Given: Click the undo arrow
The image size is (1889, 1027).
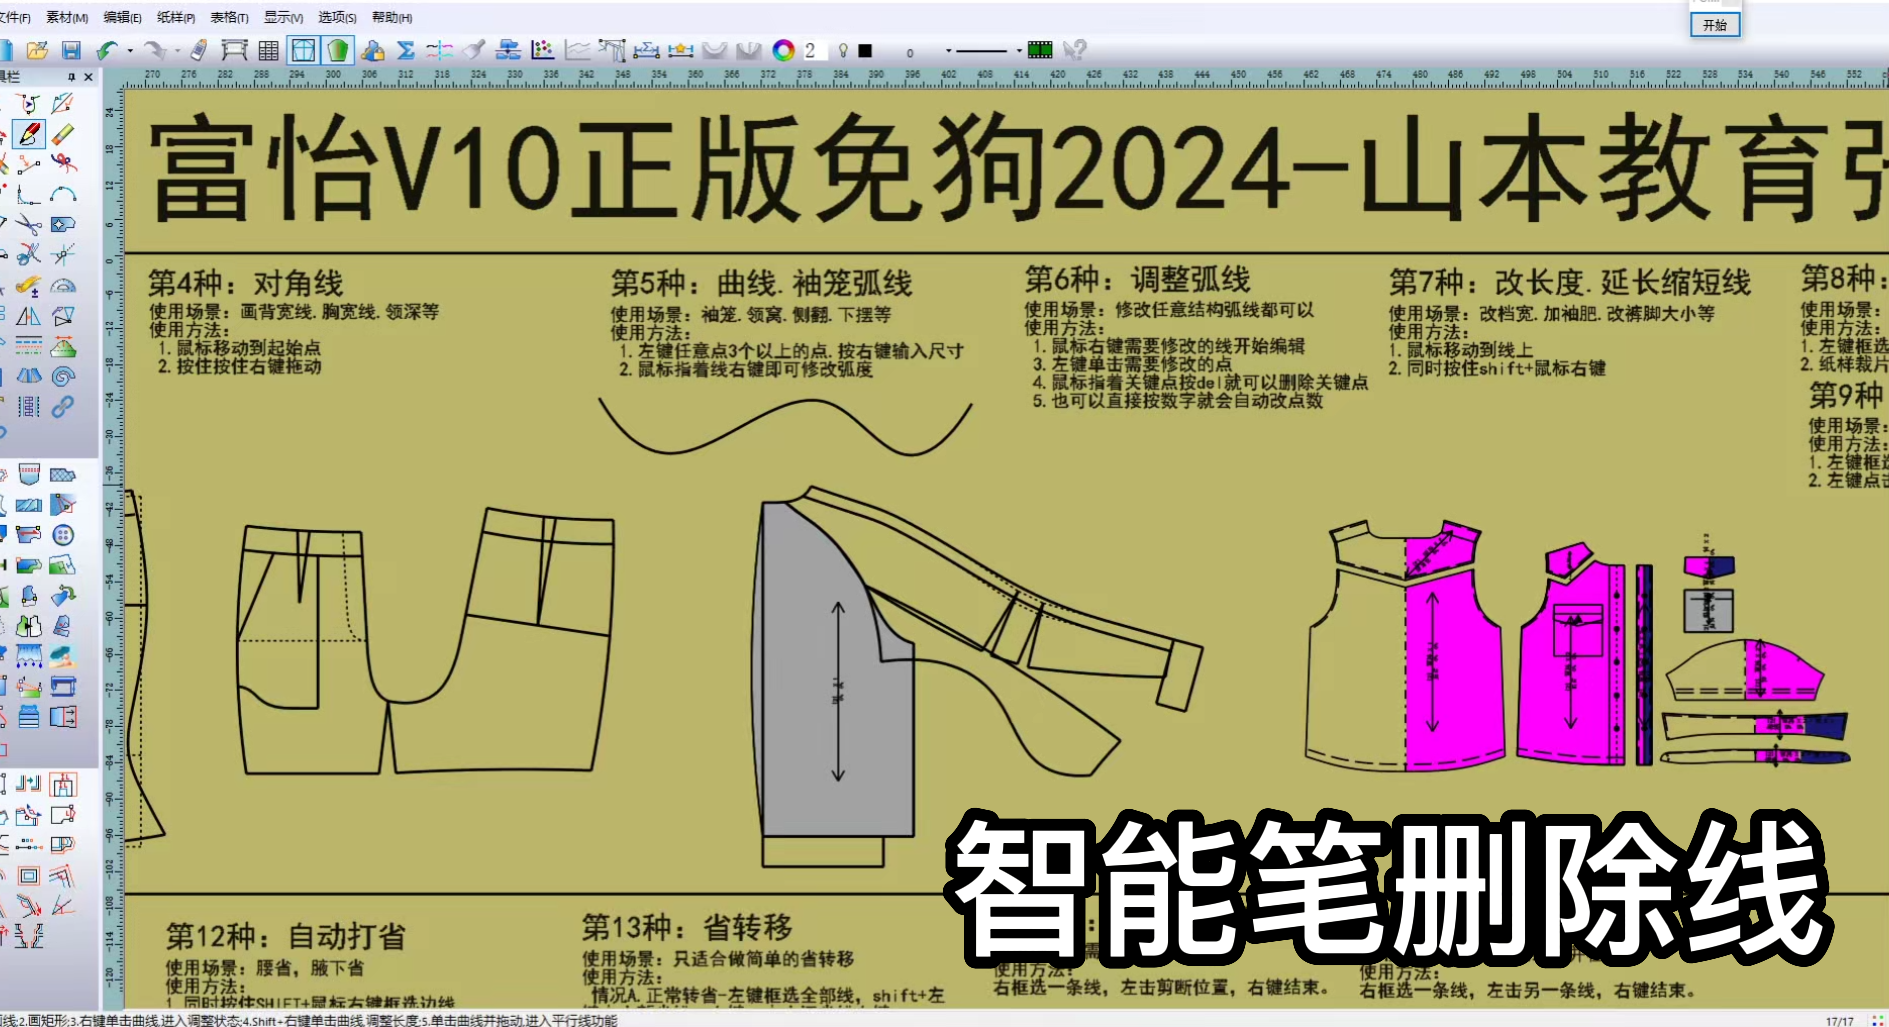Looking at the screenshot, I should point(107,49).
